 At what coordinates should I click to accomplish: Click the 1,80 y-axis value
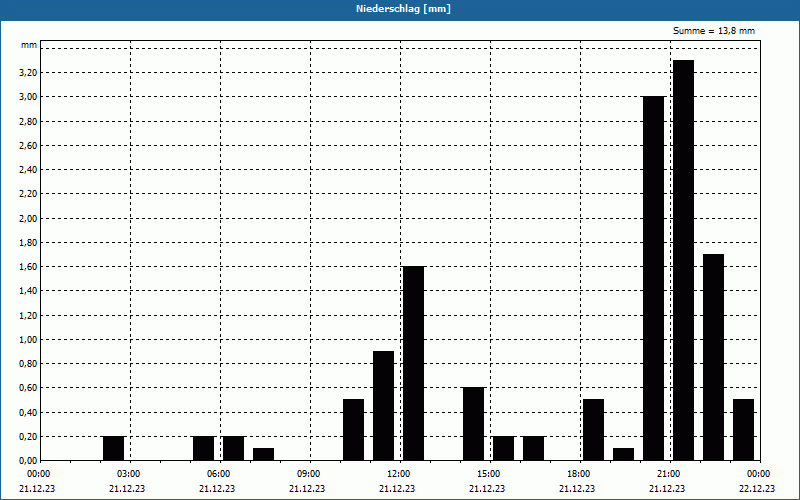click(28, 243)
